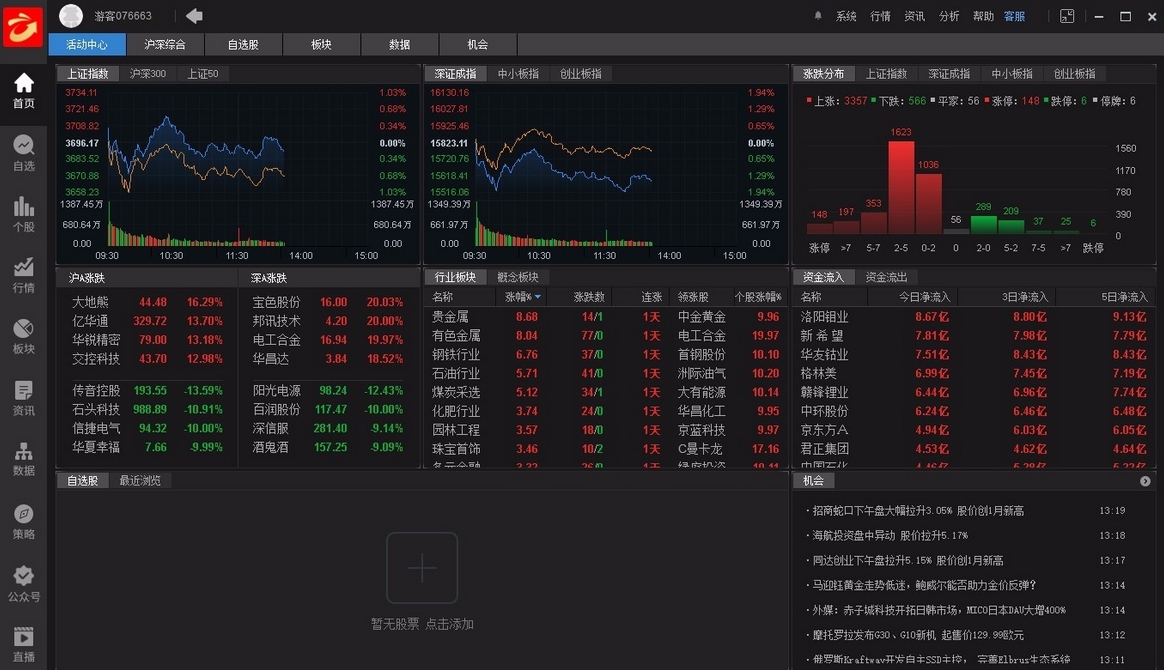Screen dimensions: 1164x670
Task: Click 点击添加 to add a stock
Action: (448, 622)
